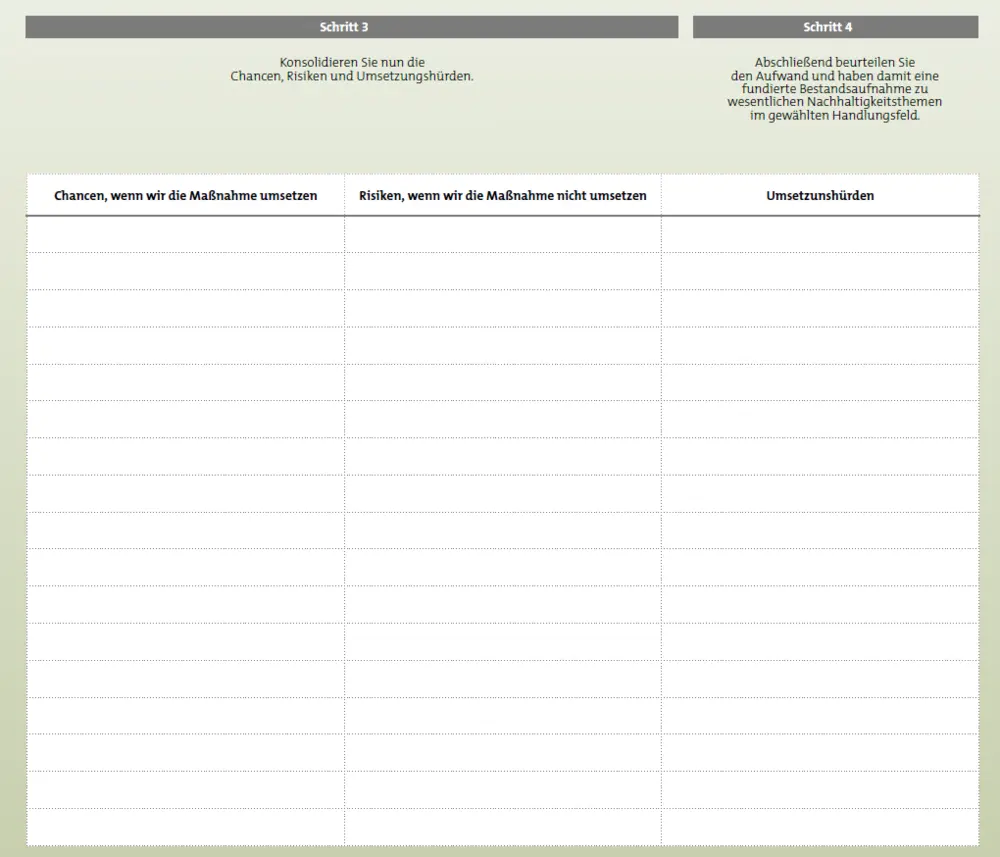Click the Schritt 4 instruction text about Aufwand
This screenshot has width=1000, height=857.
coord(835,89)
